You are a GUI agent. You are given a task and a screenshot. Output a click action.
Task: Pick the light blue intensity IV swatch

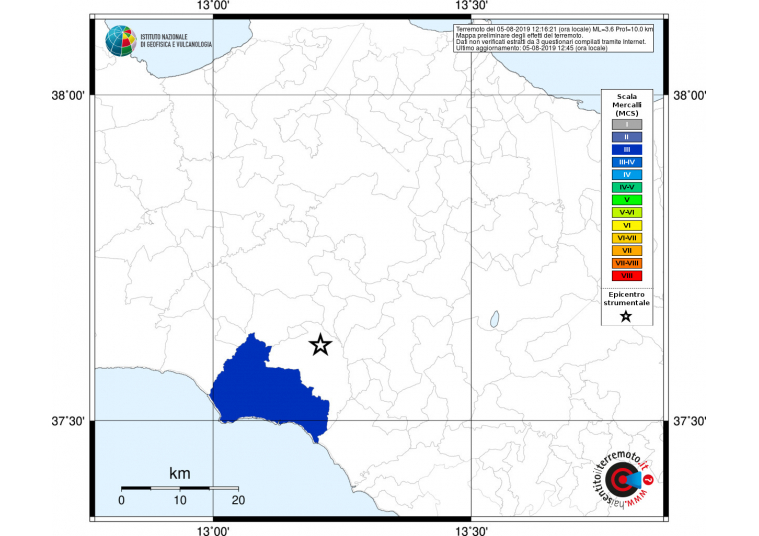coord(626,174)
